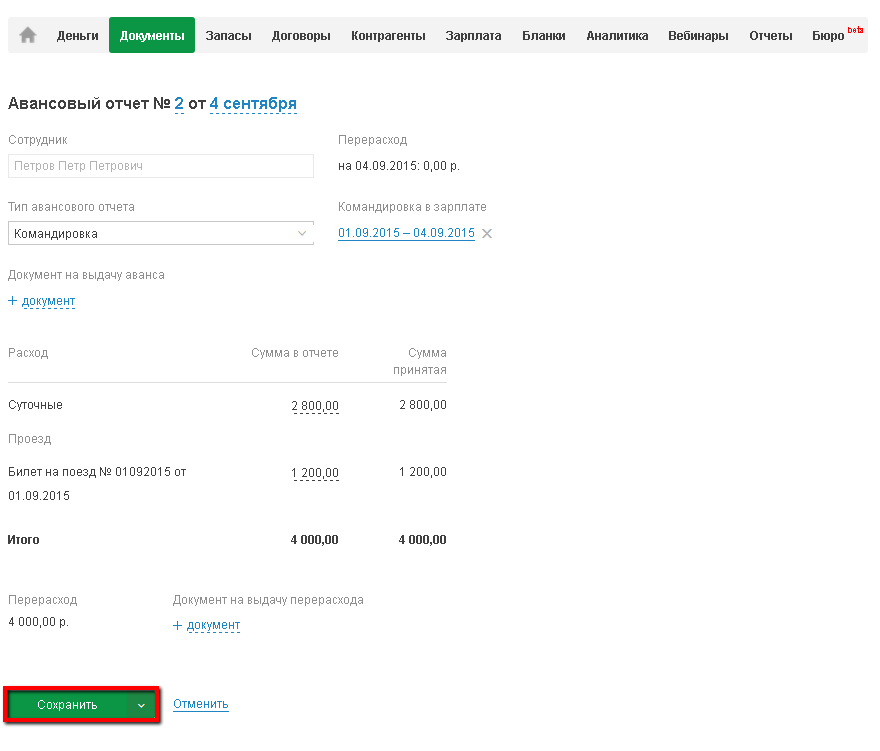Change the report date 4 сентября
Viewport: 880px width, 751px height.
[x=253, y=104]
